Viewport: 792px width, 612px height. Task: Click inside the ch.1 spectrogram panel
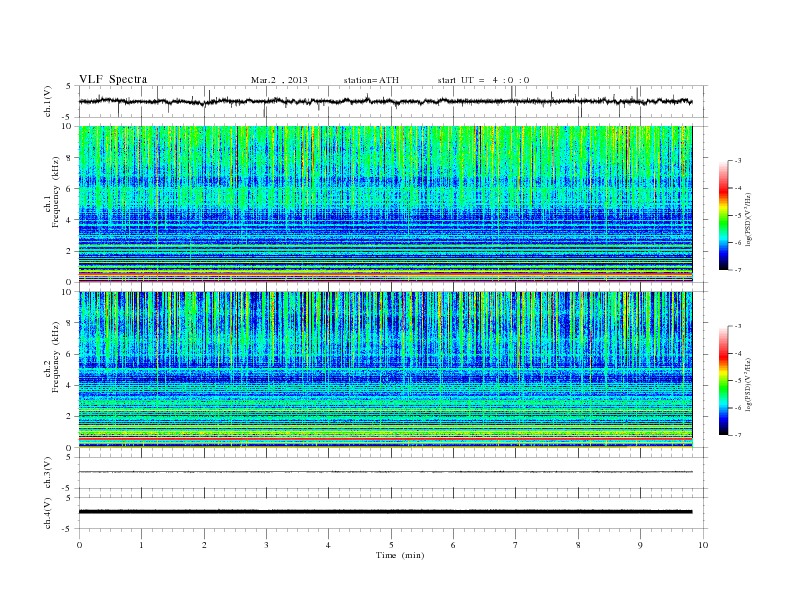click(x=385, y=204)
